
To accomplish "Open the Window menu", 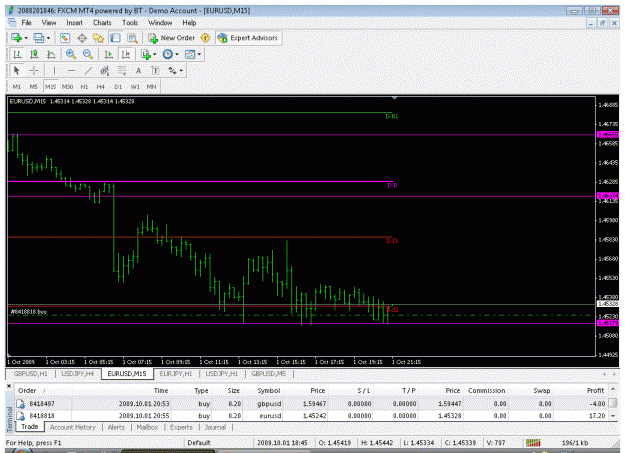I will point(160,23).
